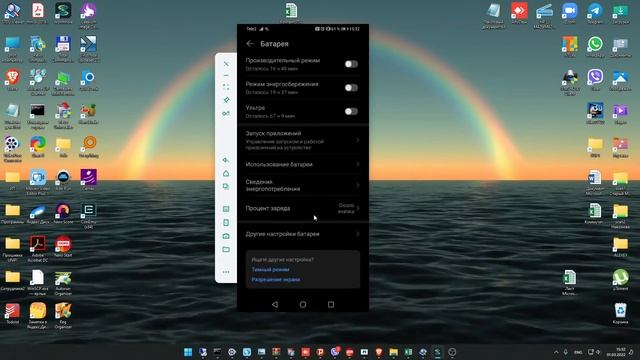Minimize the phone mirror from sidebar
This screenshot has width=640, height=360.
(226, 76)
